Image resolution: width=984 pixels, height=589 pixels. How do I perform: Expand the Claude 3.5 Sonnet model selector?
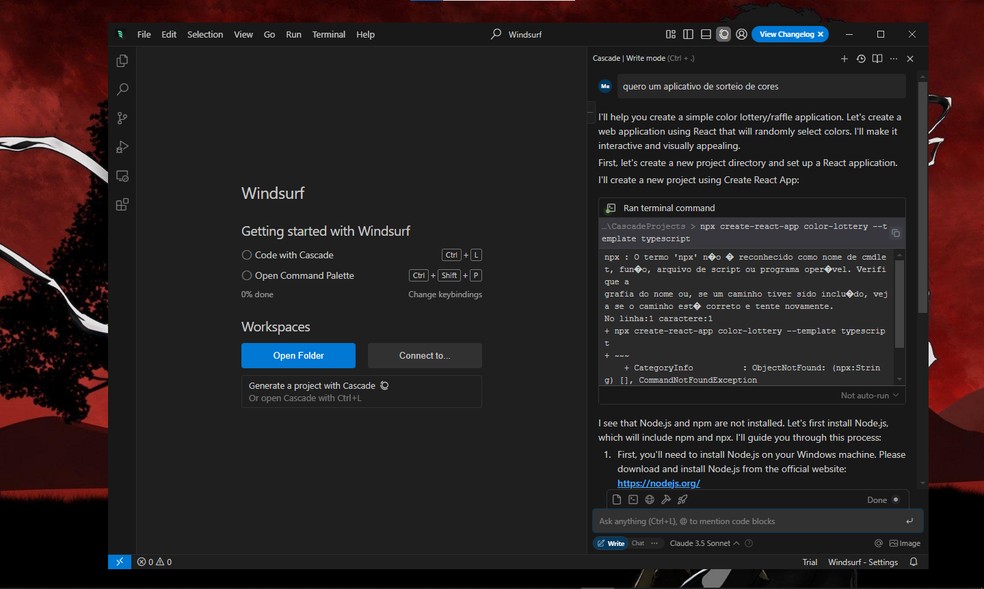tap(704, 543)
